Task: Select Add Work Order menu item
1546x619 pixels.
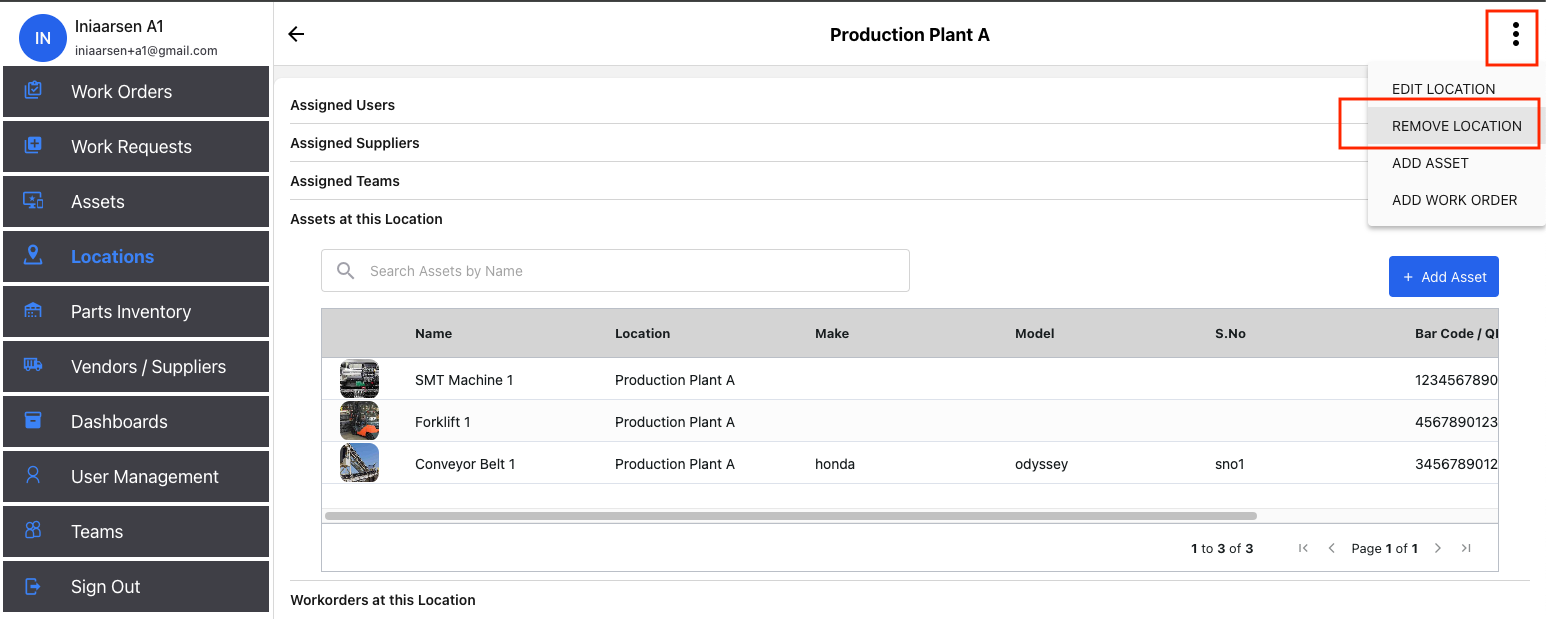Action: click(1454, 200)
